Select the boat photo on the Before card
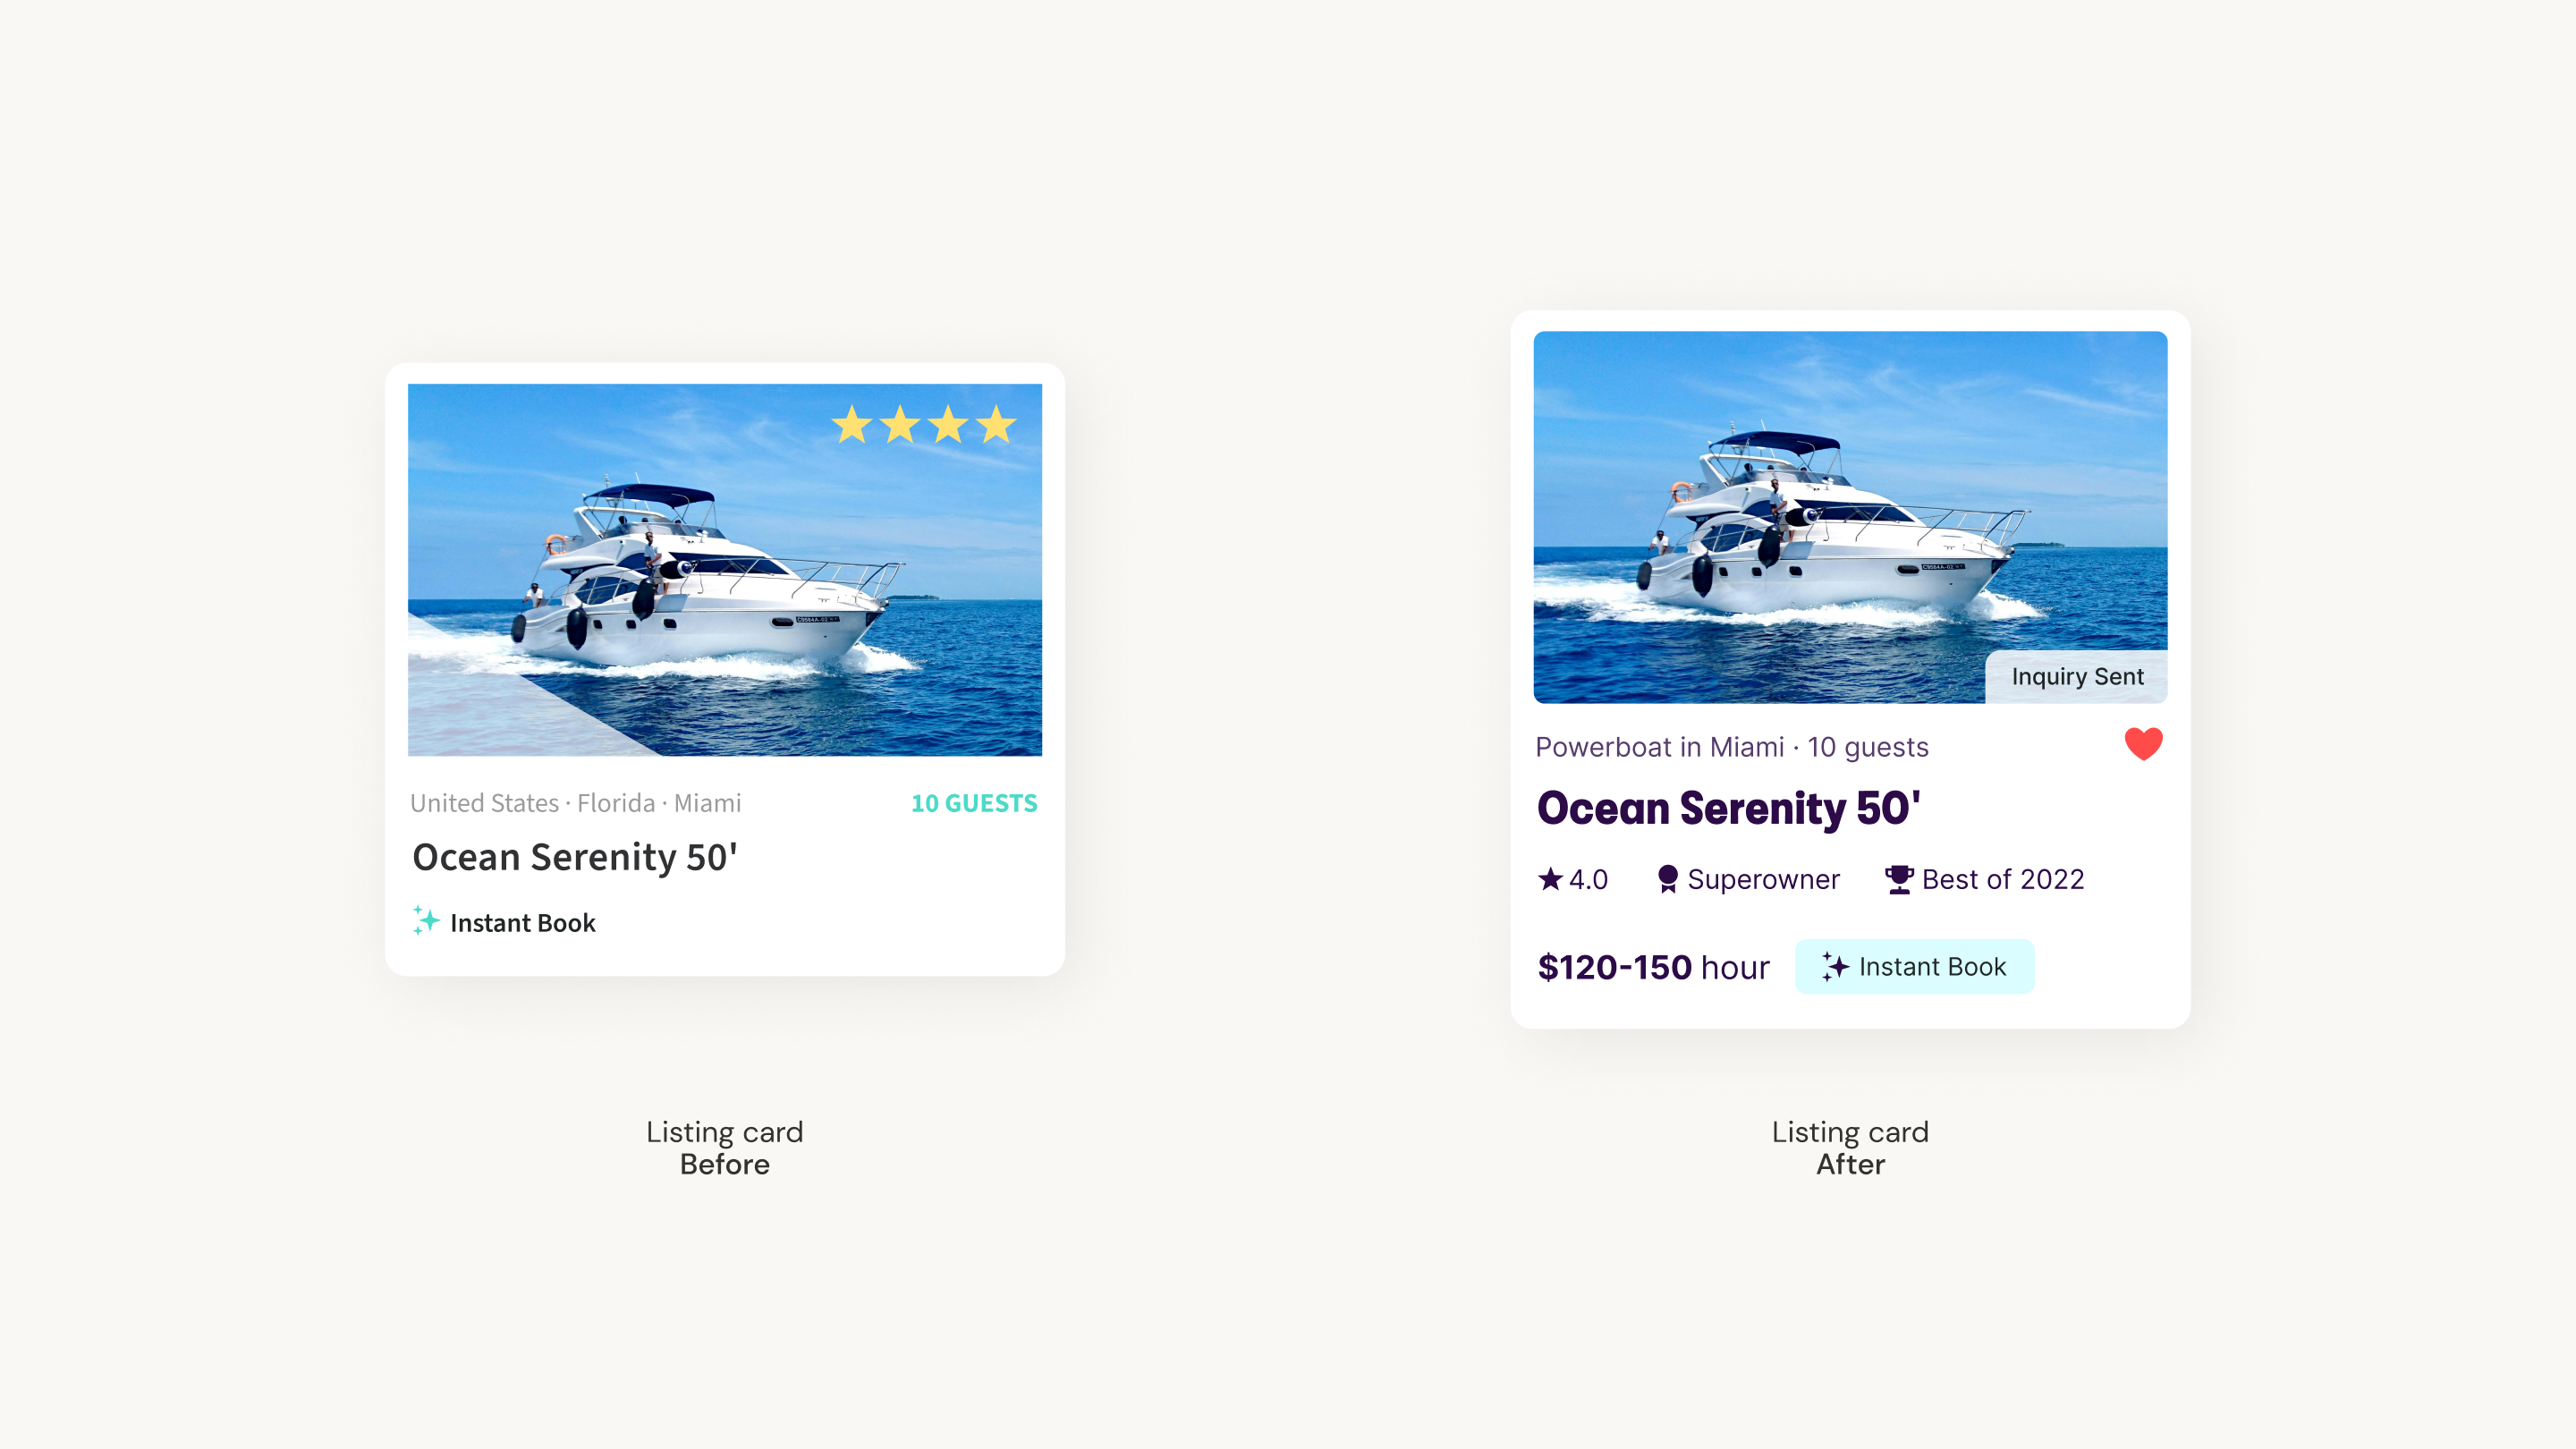The image size is (2576, 1449). click(x=725, y=570)
